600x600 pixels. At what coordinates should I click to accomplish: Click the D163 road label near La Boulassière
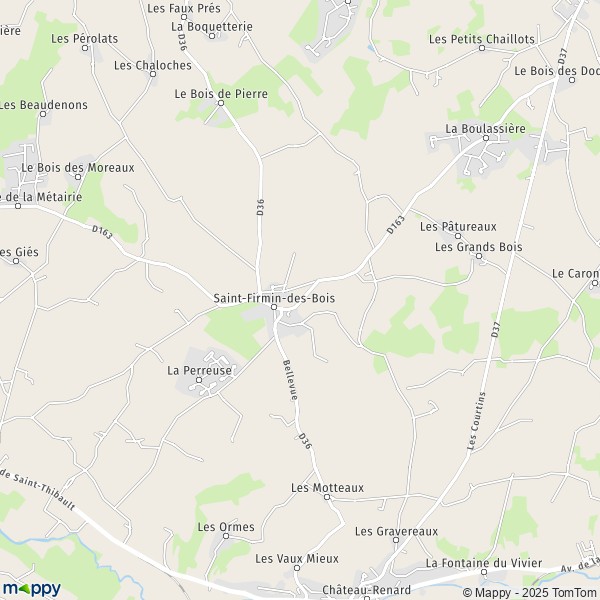pos(396,225)
